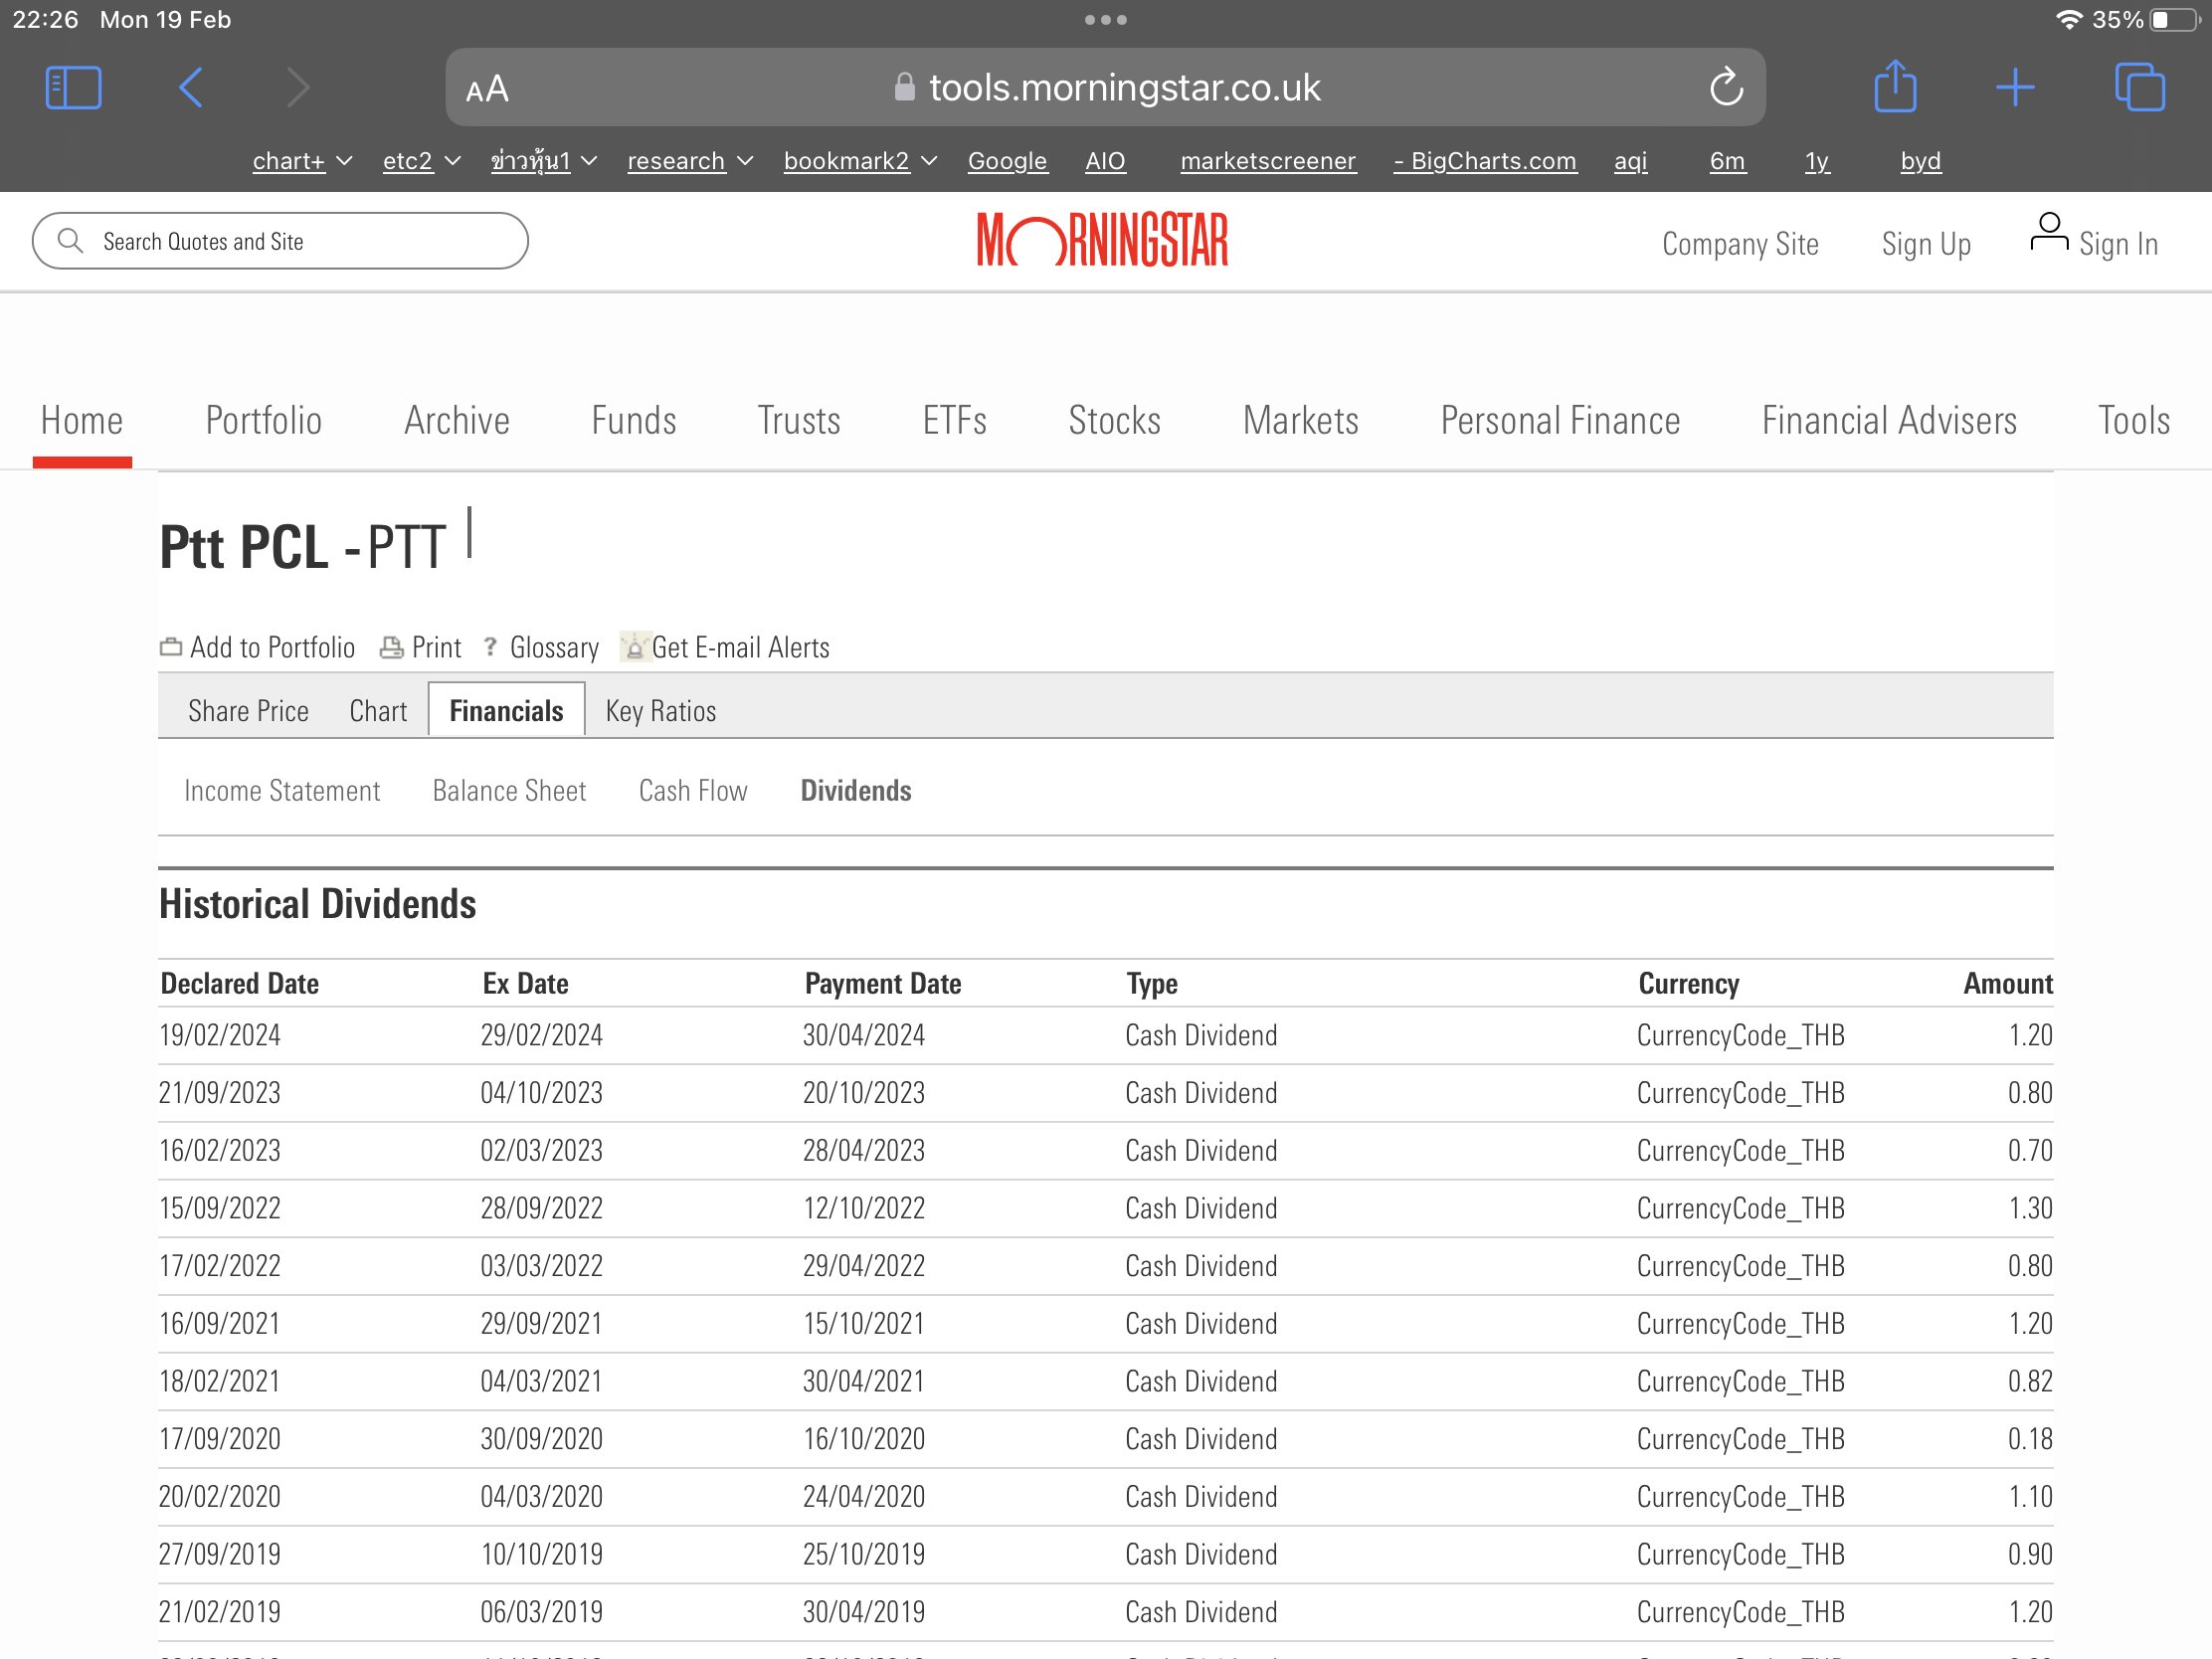Click the Morningstar logo
This screenshot has height=1659, width=2212.
(1103, 240)
